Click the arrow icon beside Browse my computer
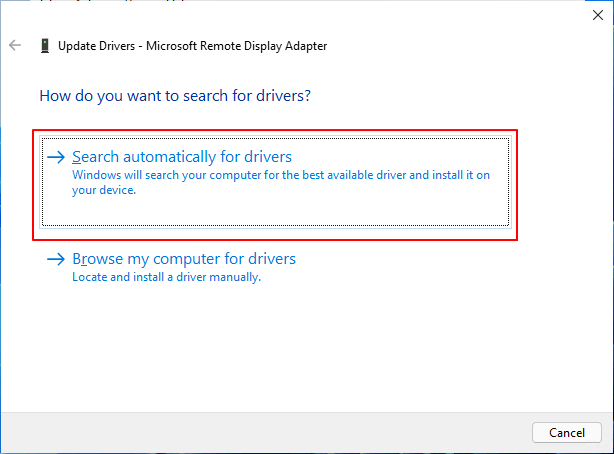This screenshot has width=614, height=454. 56,259
